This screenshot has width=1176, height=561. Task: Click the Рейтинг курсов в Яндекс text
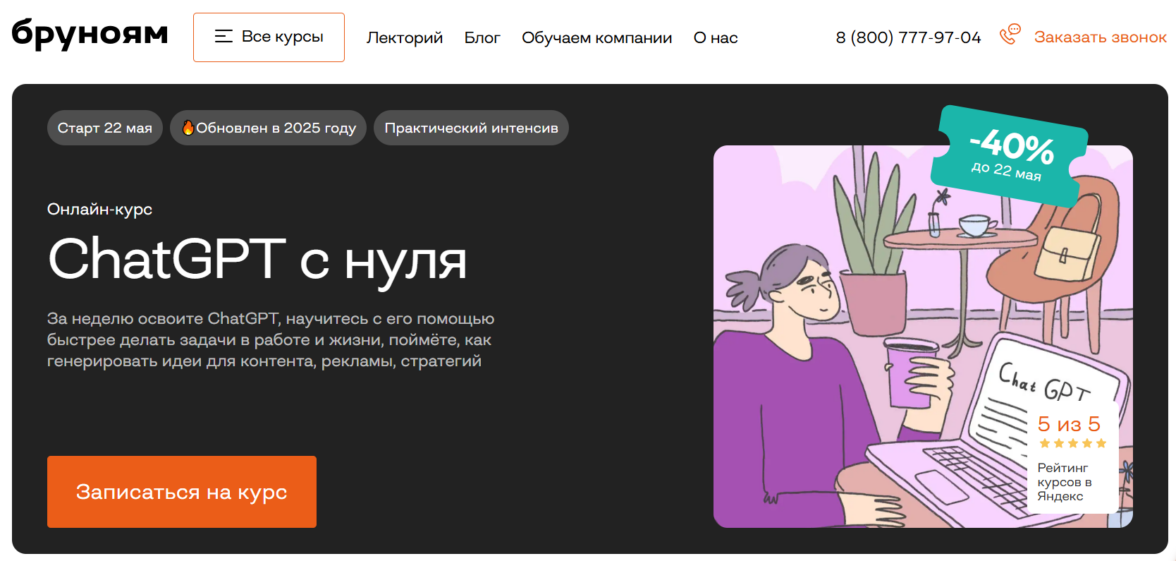(x=1064, y=482)
